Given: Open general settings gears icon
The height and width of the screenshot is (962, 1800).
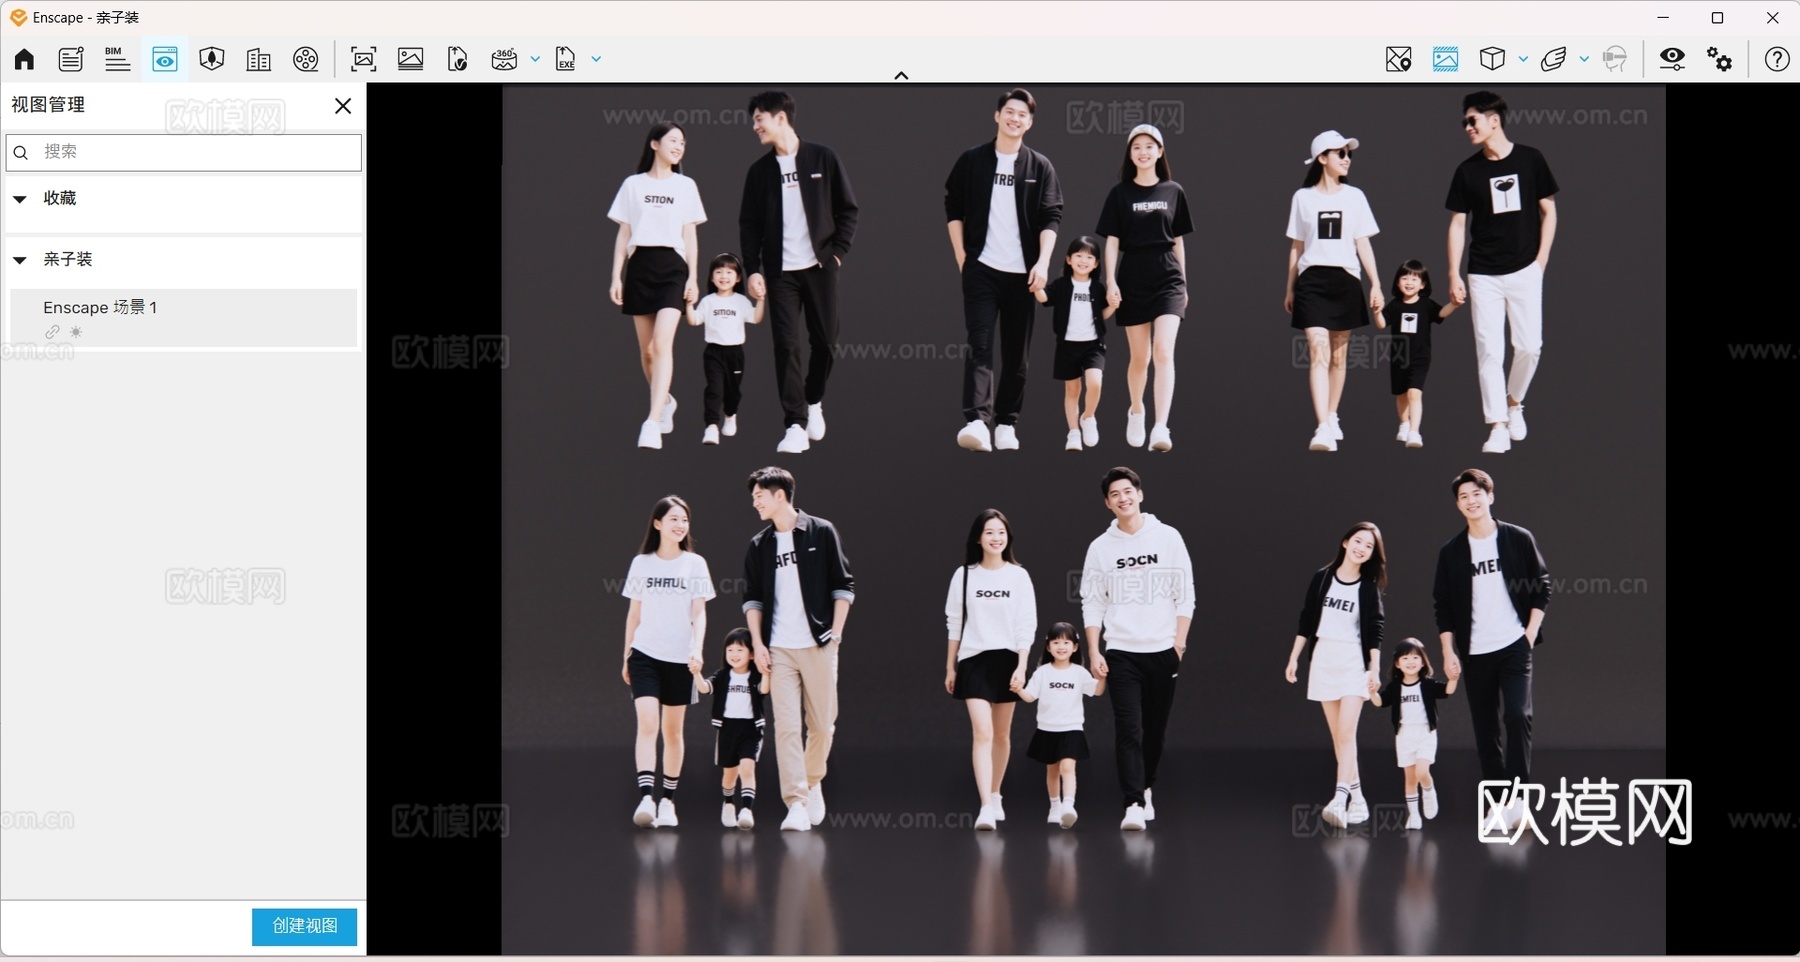Looking at the screenshot, I should click(1720, 59).
